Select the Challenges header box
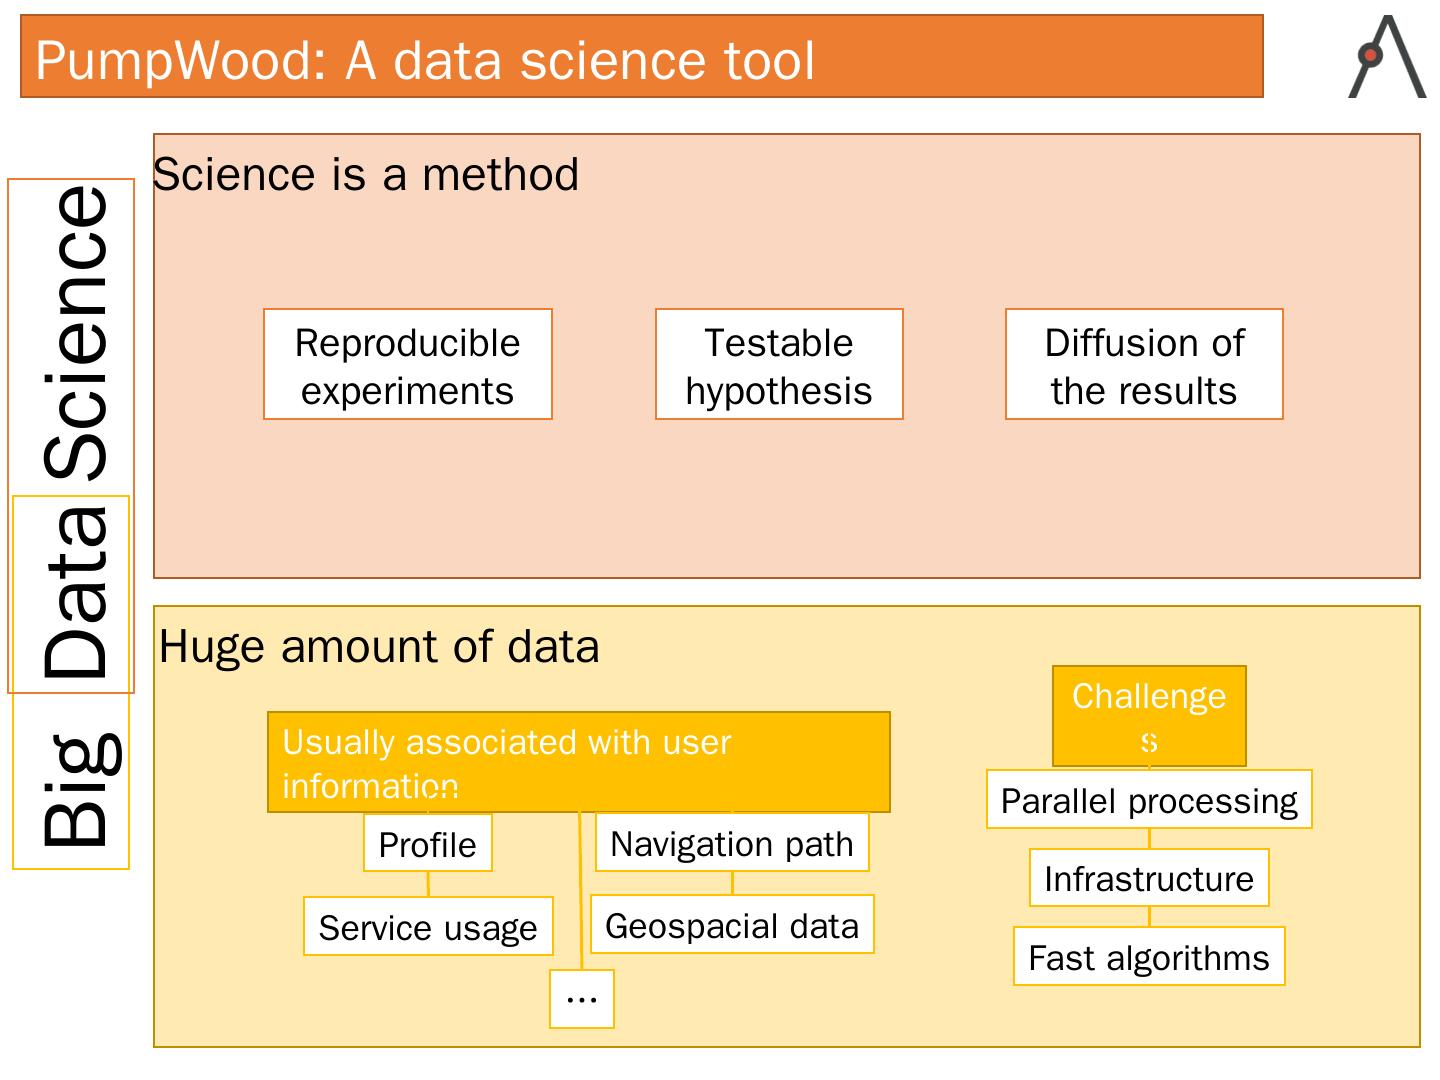Screen dimensions: 1440x1080 1149,716
